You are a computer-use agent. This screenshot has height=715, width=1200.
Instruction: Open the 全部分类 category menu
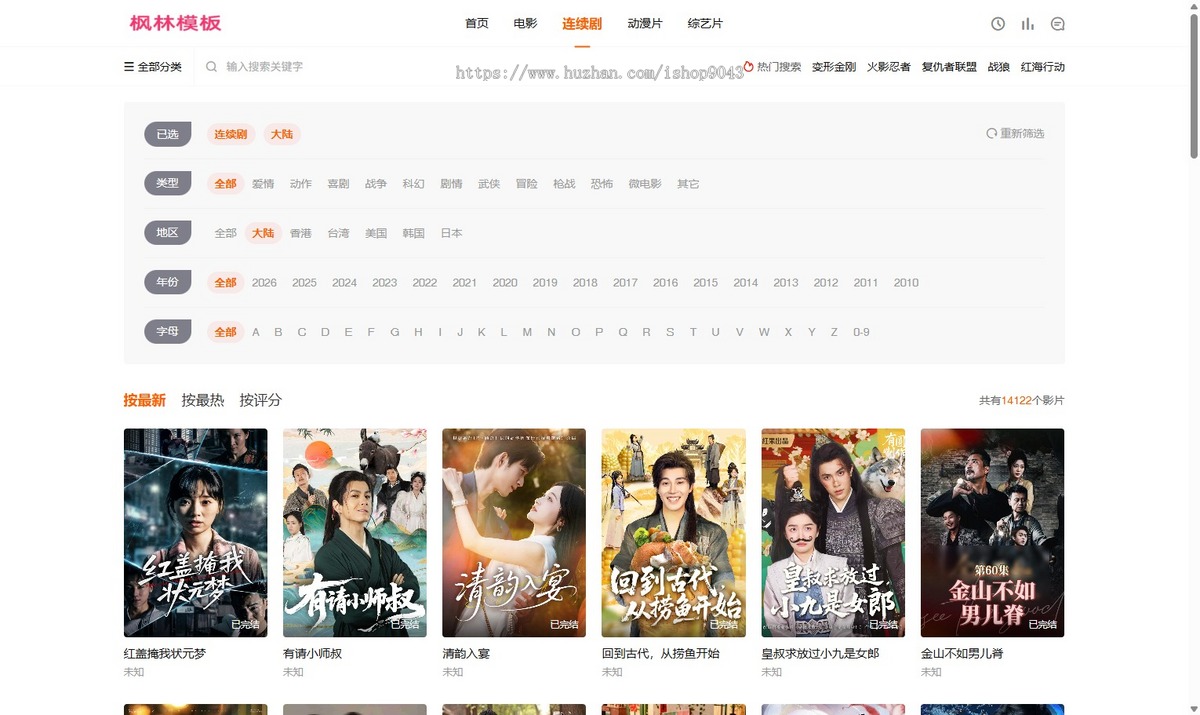pos(153,67)
